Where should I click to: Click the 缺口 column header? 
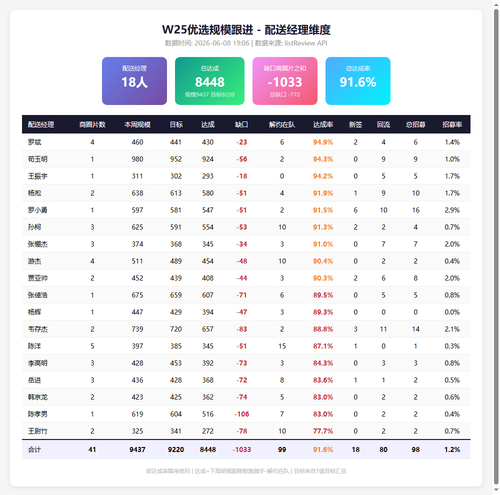242,125
